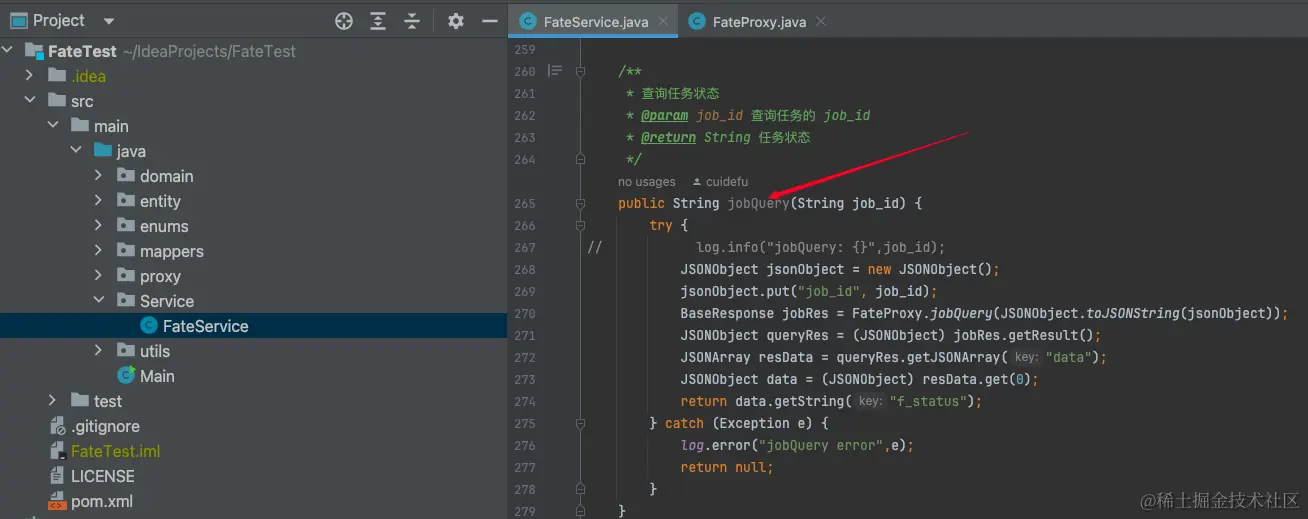Select the pom.xml file
Viewport: 1308px width, 519px height.
coord(101,501)
